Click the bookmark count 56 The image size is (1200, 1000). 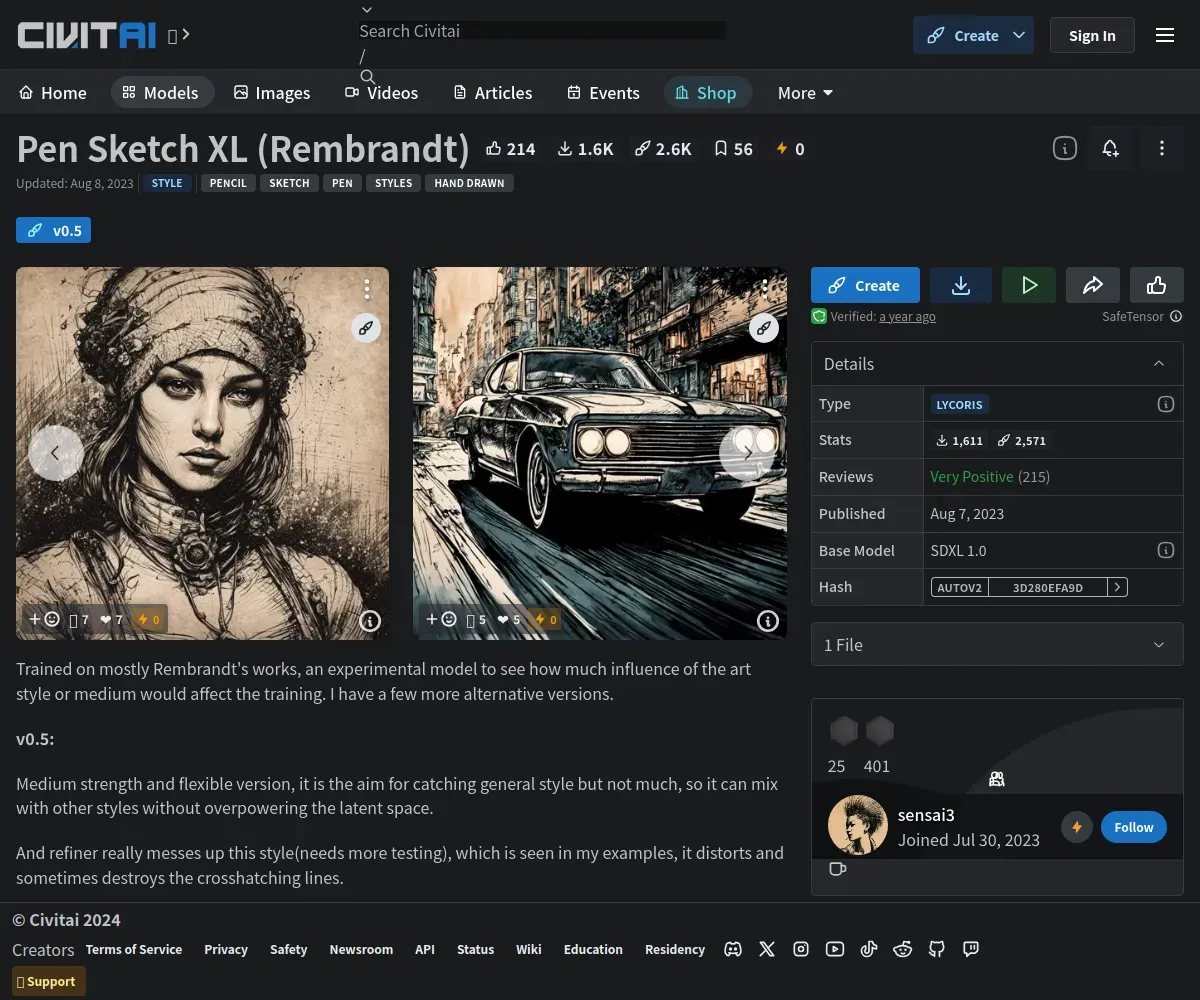click(733, 149)
